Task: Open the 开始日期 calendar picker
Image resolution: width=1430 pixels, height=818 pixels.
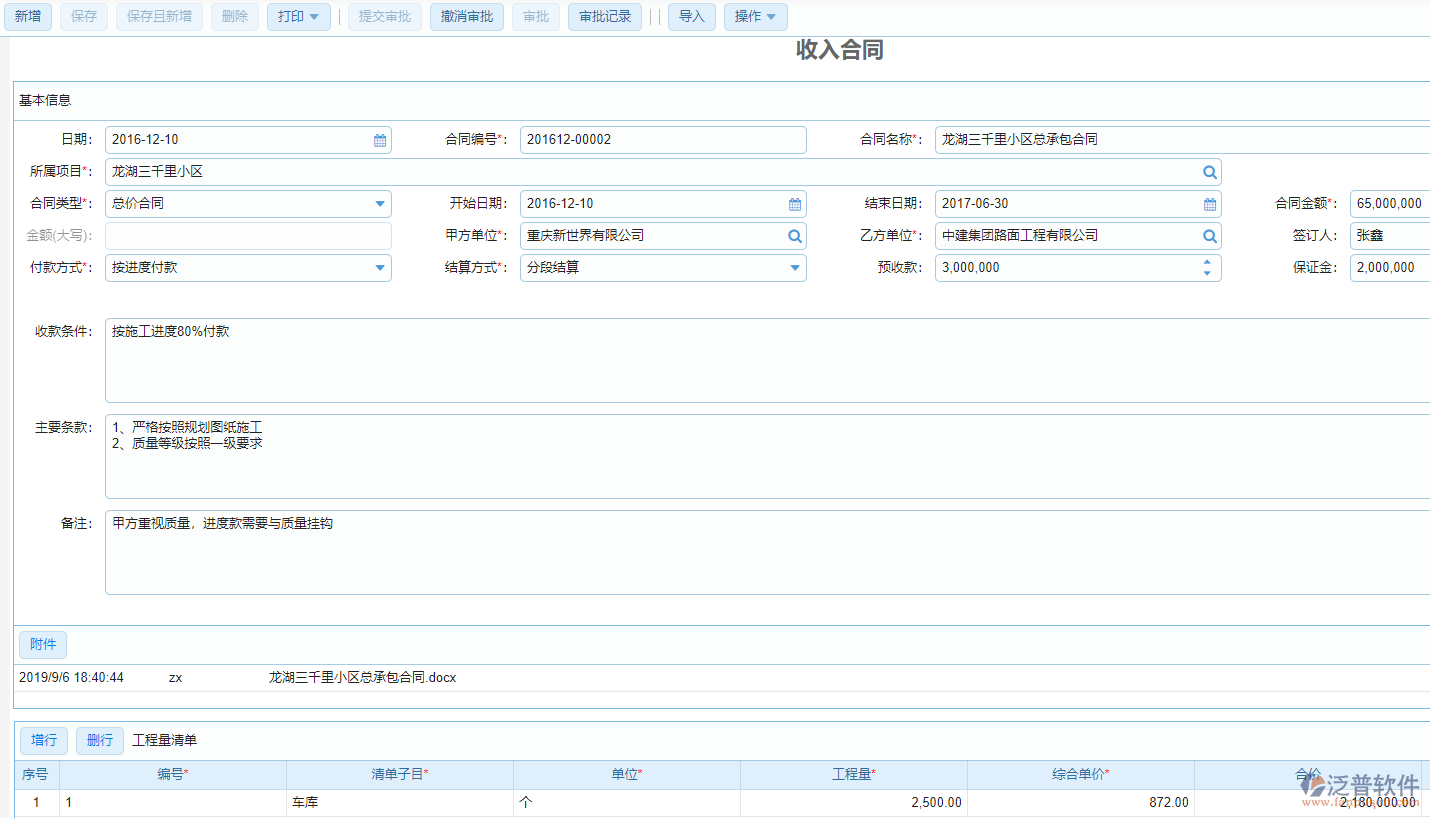Action: (x=795, y=203)
